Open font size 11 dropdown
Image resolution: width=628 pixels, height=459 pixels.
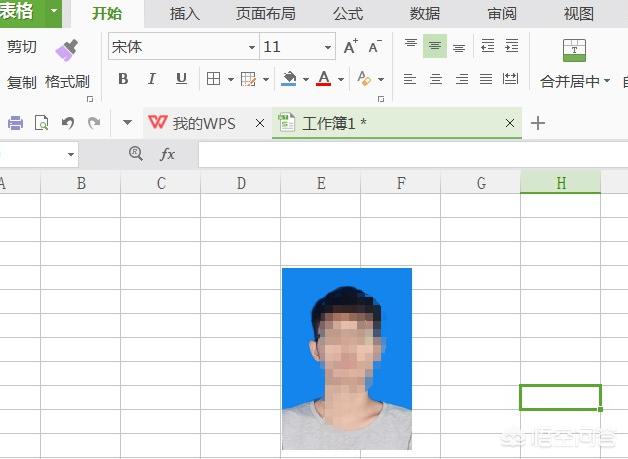(328, 47)
